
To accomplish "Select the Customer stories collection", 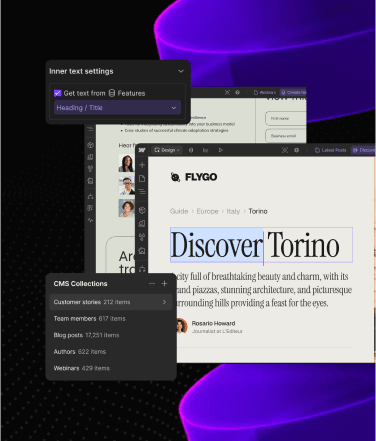I will point(111,302).
